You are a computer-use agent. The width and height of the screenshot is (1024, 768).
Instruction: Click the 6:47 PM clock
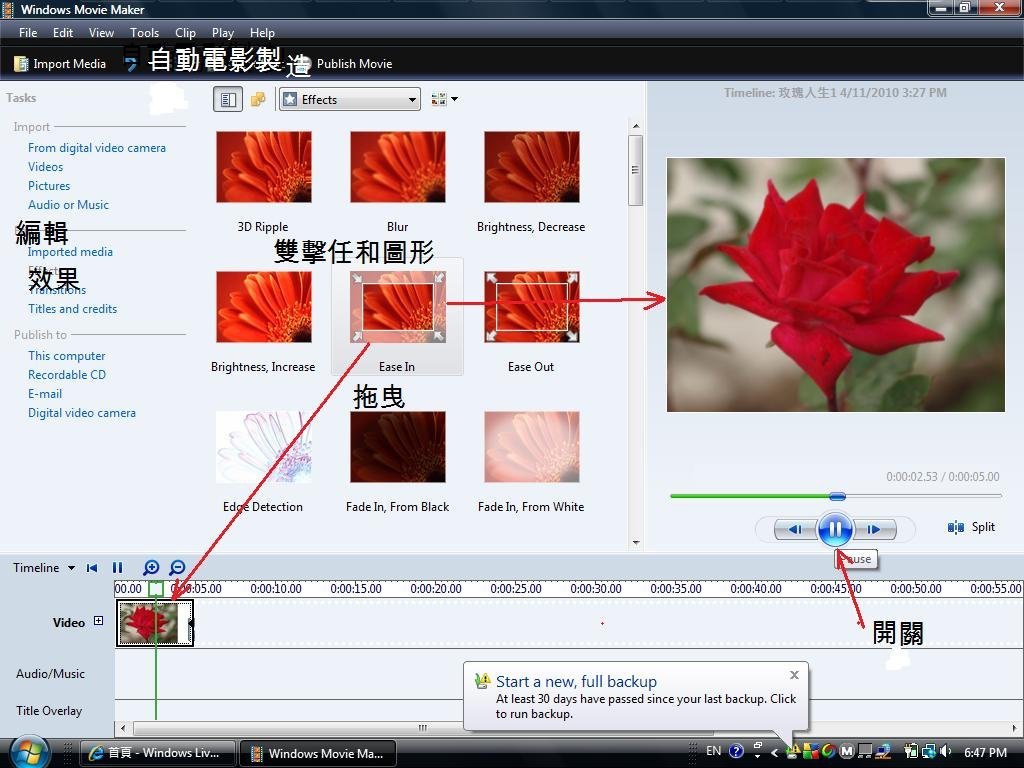tap(985, 752)
